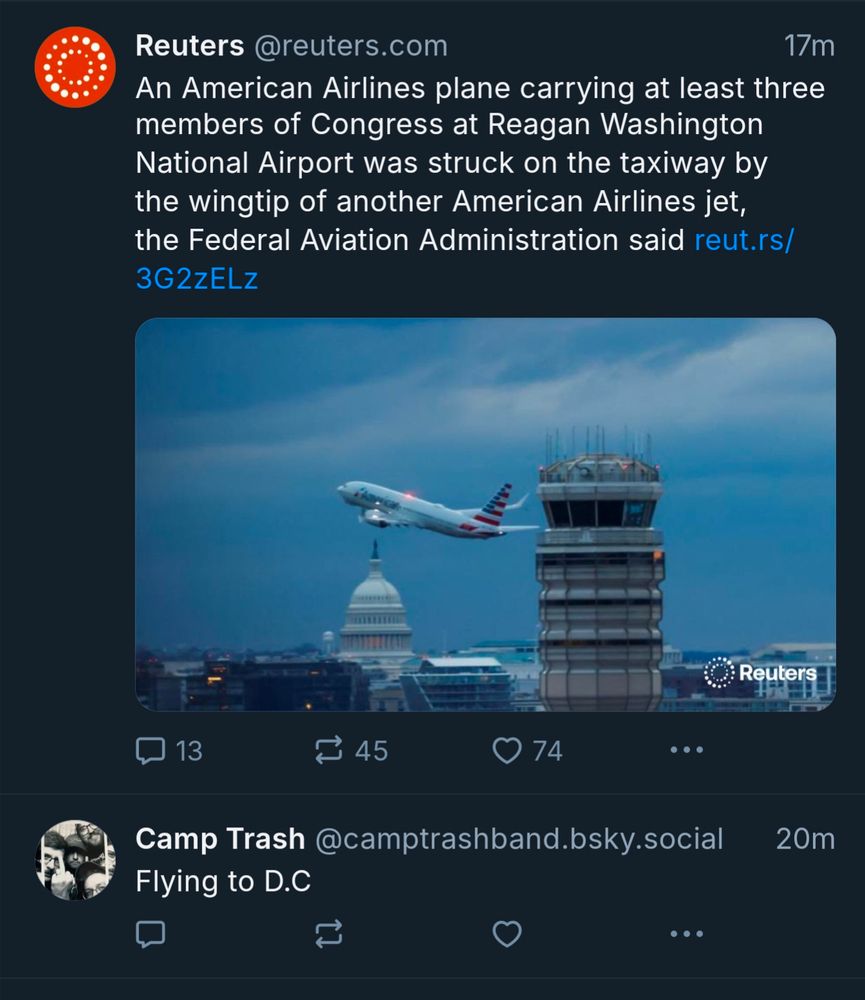Open the Camp Trash 20m timestamp
The height and width of the screenshot is (1000, 865).
point(805,839)
